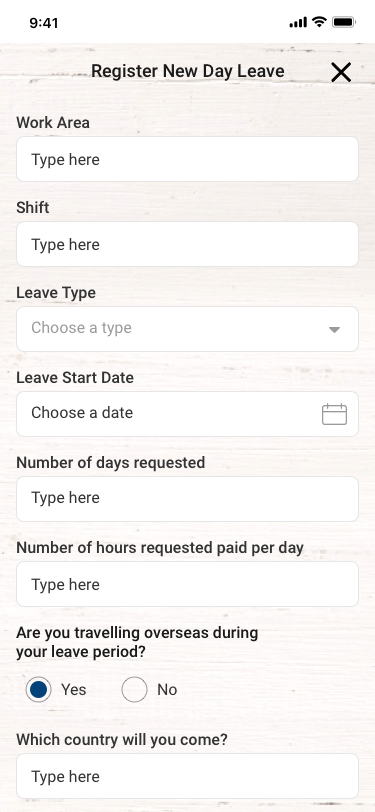Image resolution: width=375 pixels, height=812 pixels.
Task: Tap the Leave Type field label
Action: (x=56, y=293)
